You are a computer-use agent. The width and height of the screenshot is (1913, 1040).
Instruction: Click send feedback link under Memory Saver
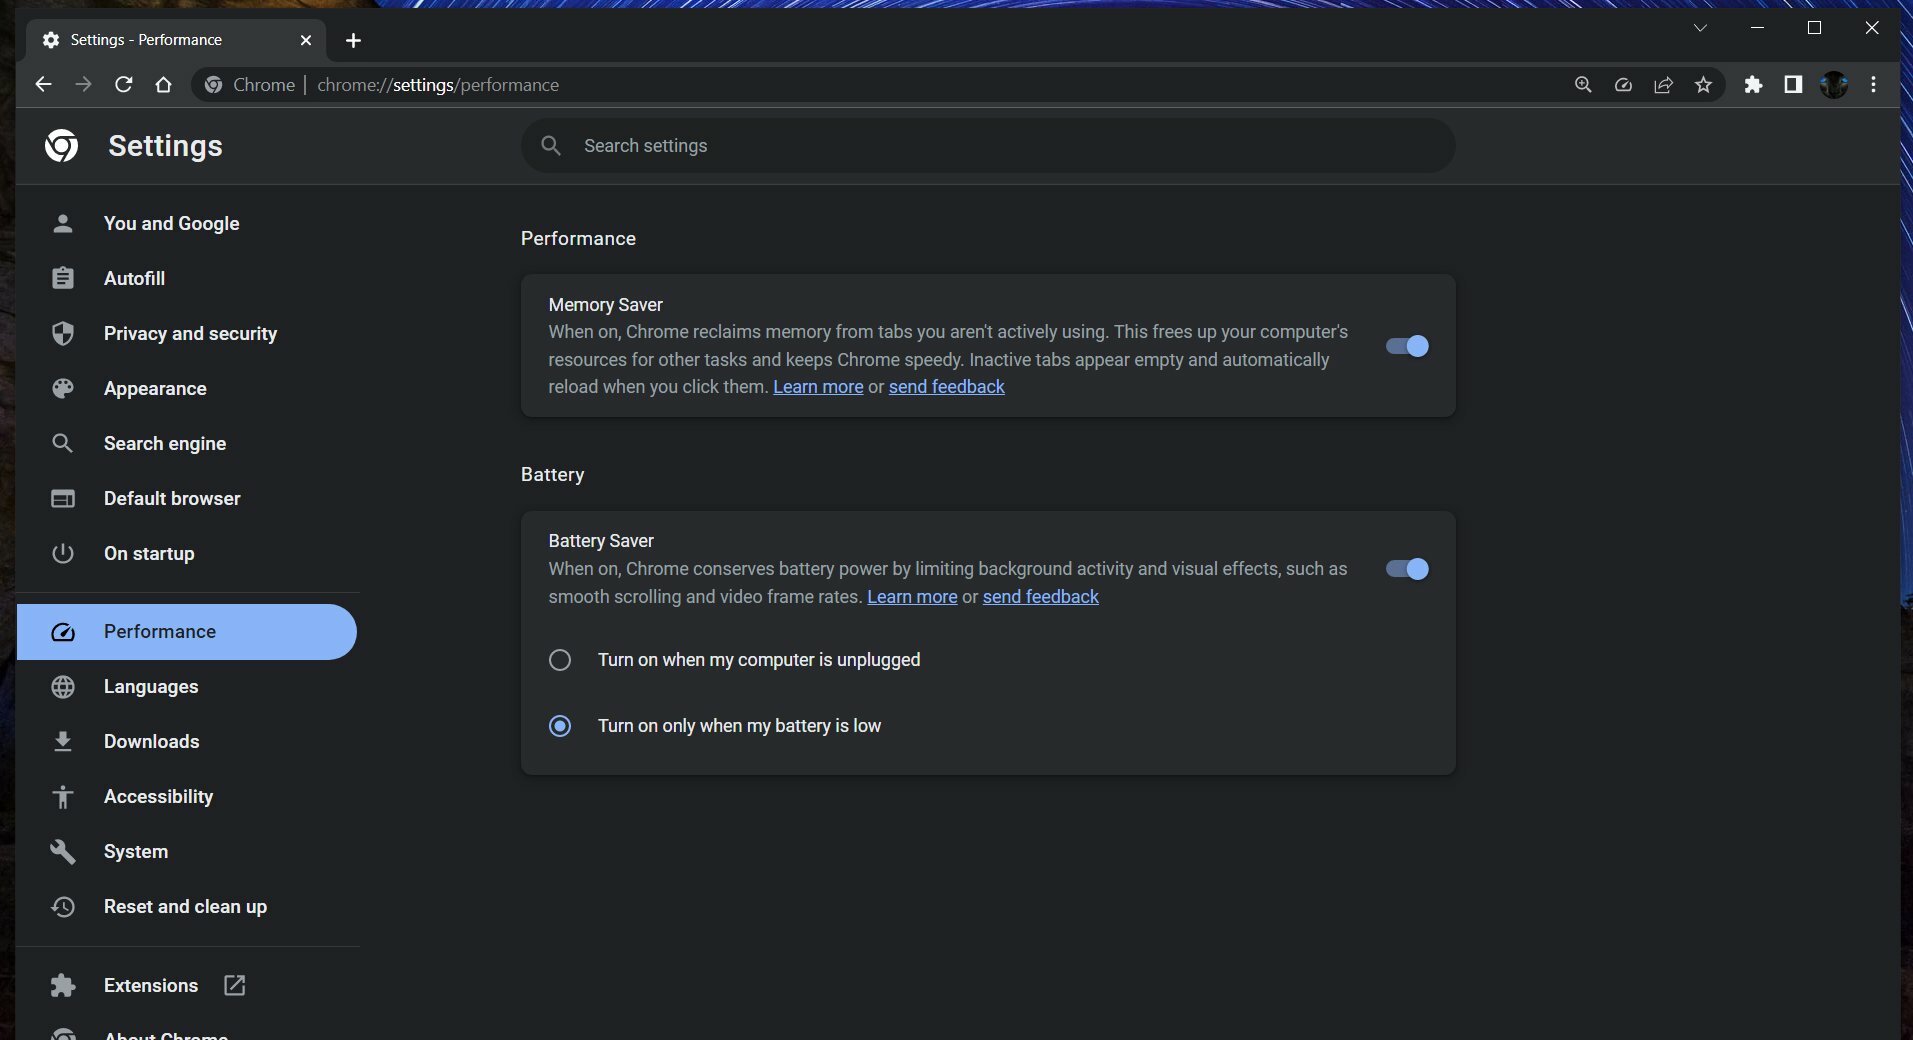click(x=947, y=387)
